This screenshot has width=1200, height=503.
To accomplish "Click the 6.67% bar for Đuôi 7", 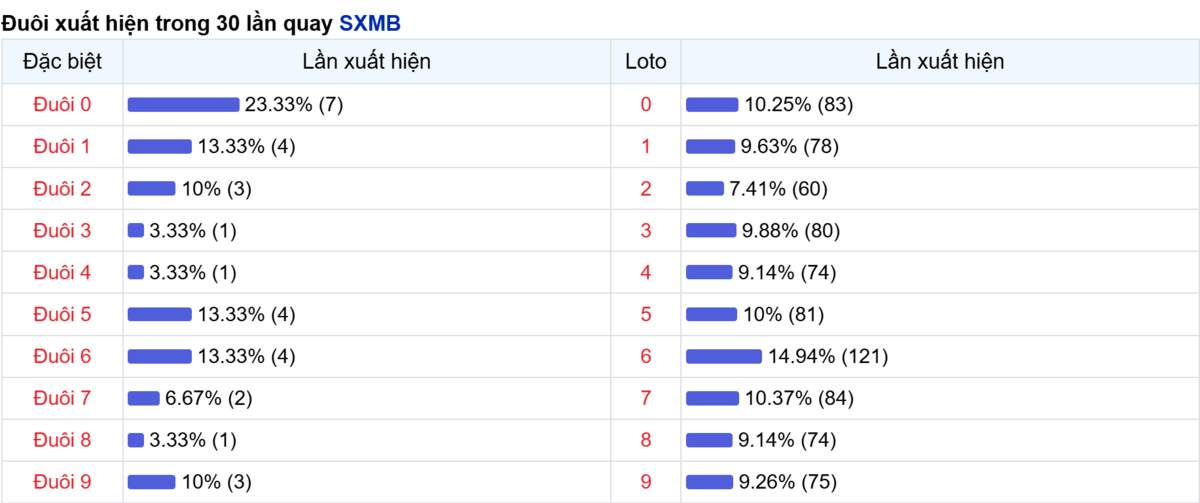I will [x=144, y=398].
